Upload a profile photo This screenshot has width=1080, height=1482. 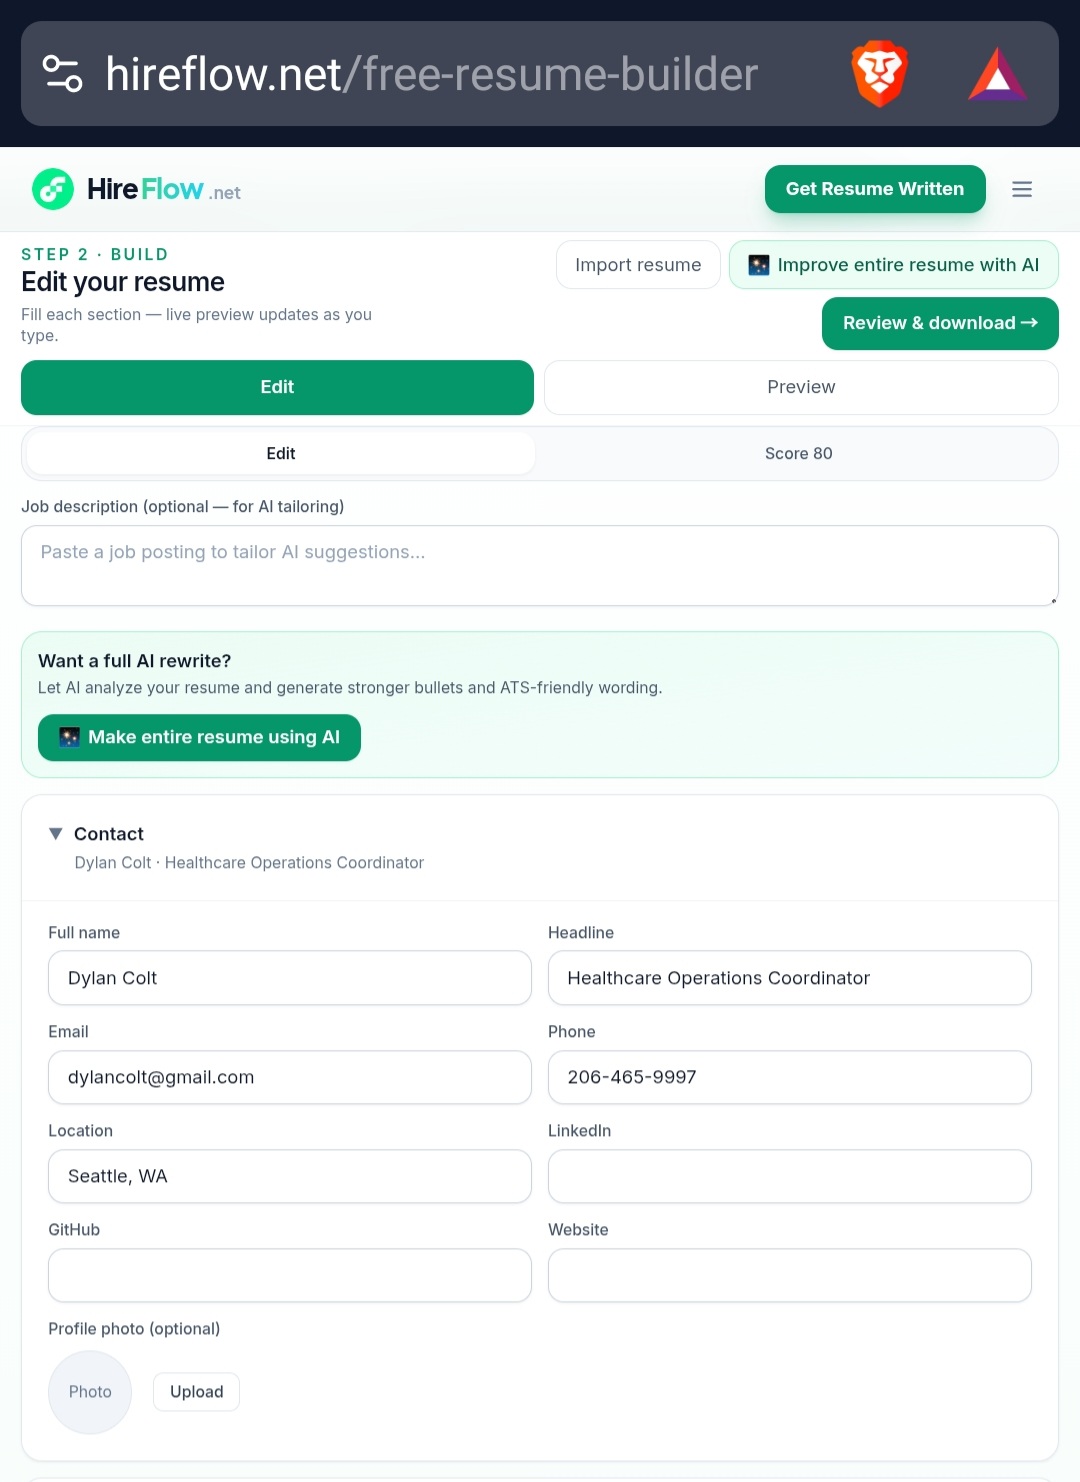(x=196, y=1392)
